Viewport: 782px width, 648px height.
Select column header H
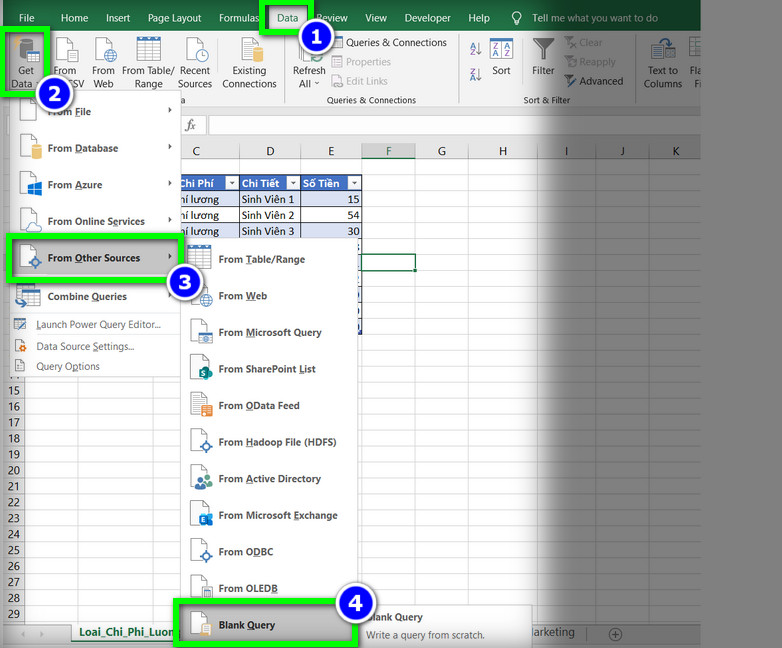[x=503, y=151]
